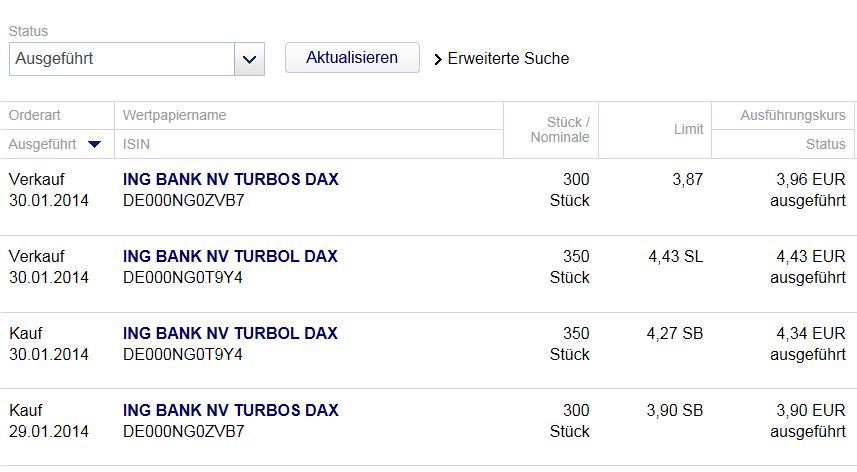This screenshot has width=857, height=472.
Task: Click the Stück / Nominale header
Action: click(560, 130)
